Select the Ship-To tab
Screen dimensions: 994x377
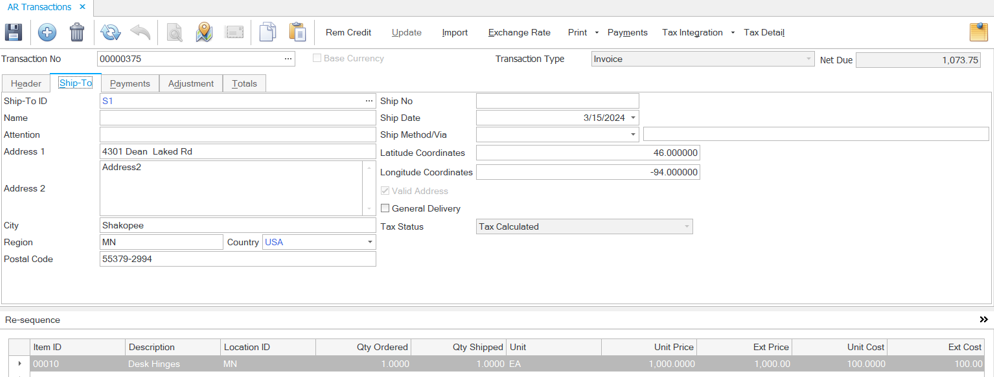click(x=75, y=83)
